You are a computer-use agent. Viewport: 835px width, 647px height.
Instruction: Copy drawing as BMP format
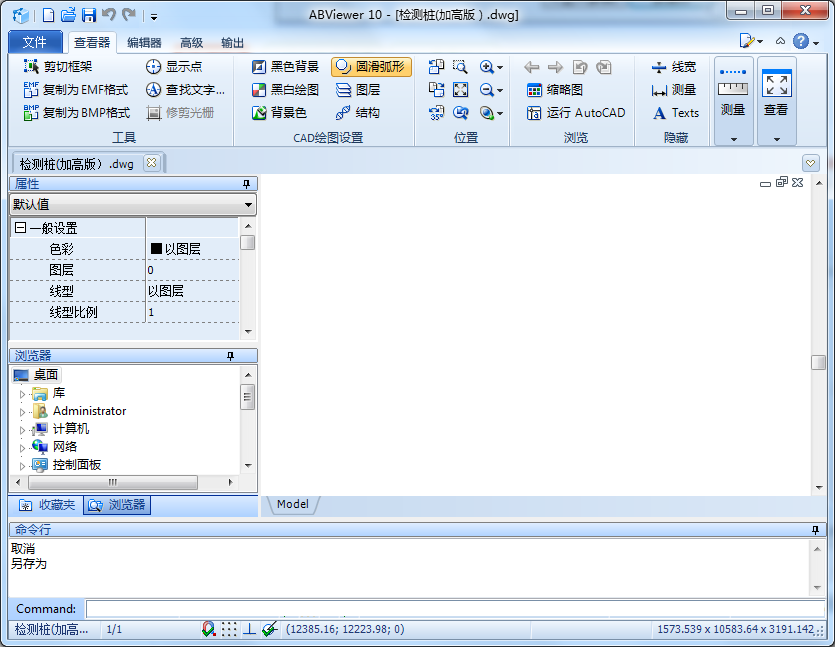[x=77, y=112]
